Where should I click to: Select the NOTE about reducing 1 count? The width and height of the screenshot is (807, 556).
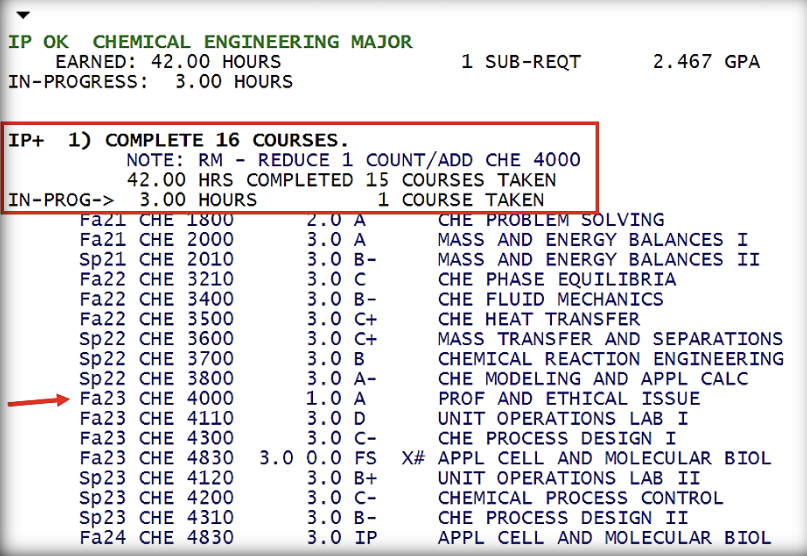[353, 160]
